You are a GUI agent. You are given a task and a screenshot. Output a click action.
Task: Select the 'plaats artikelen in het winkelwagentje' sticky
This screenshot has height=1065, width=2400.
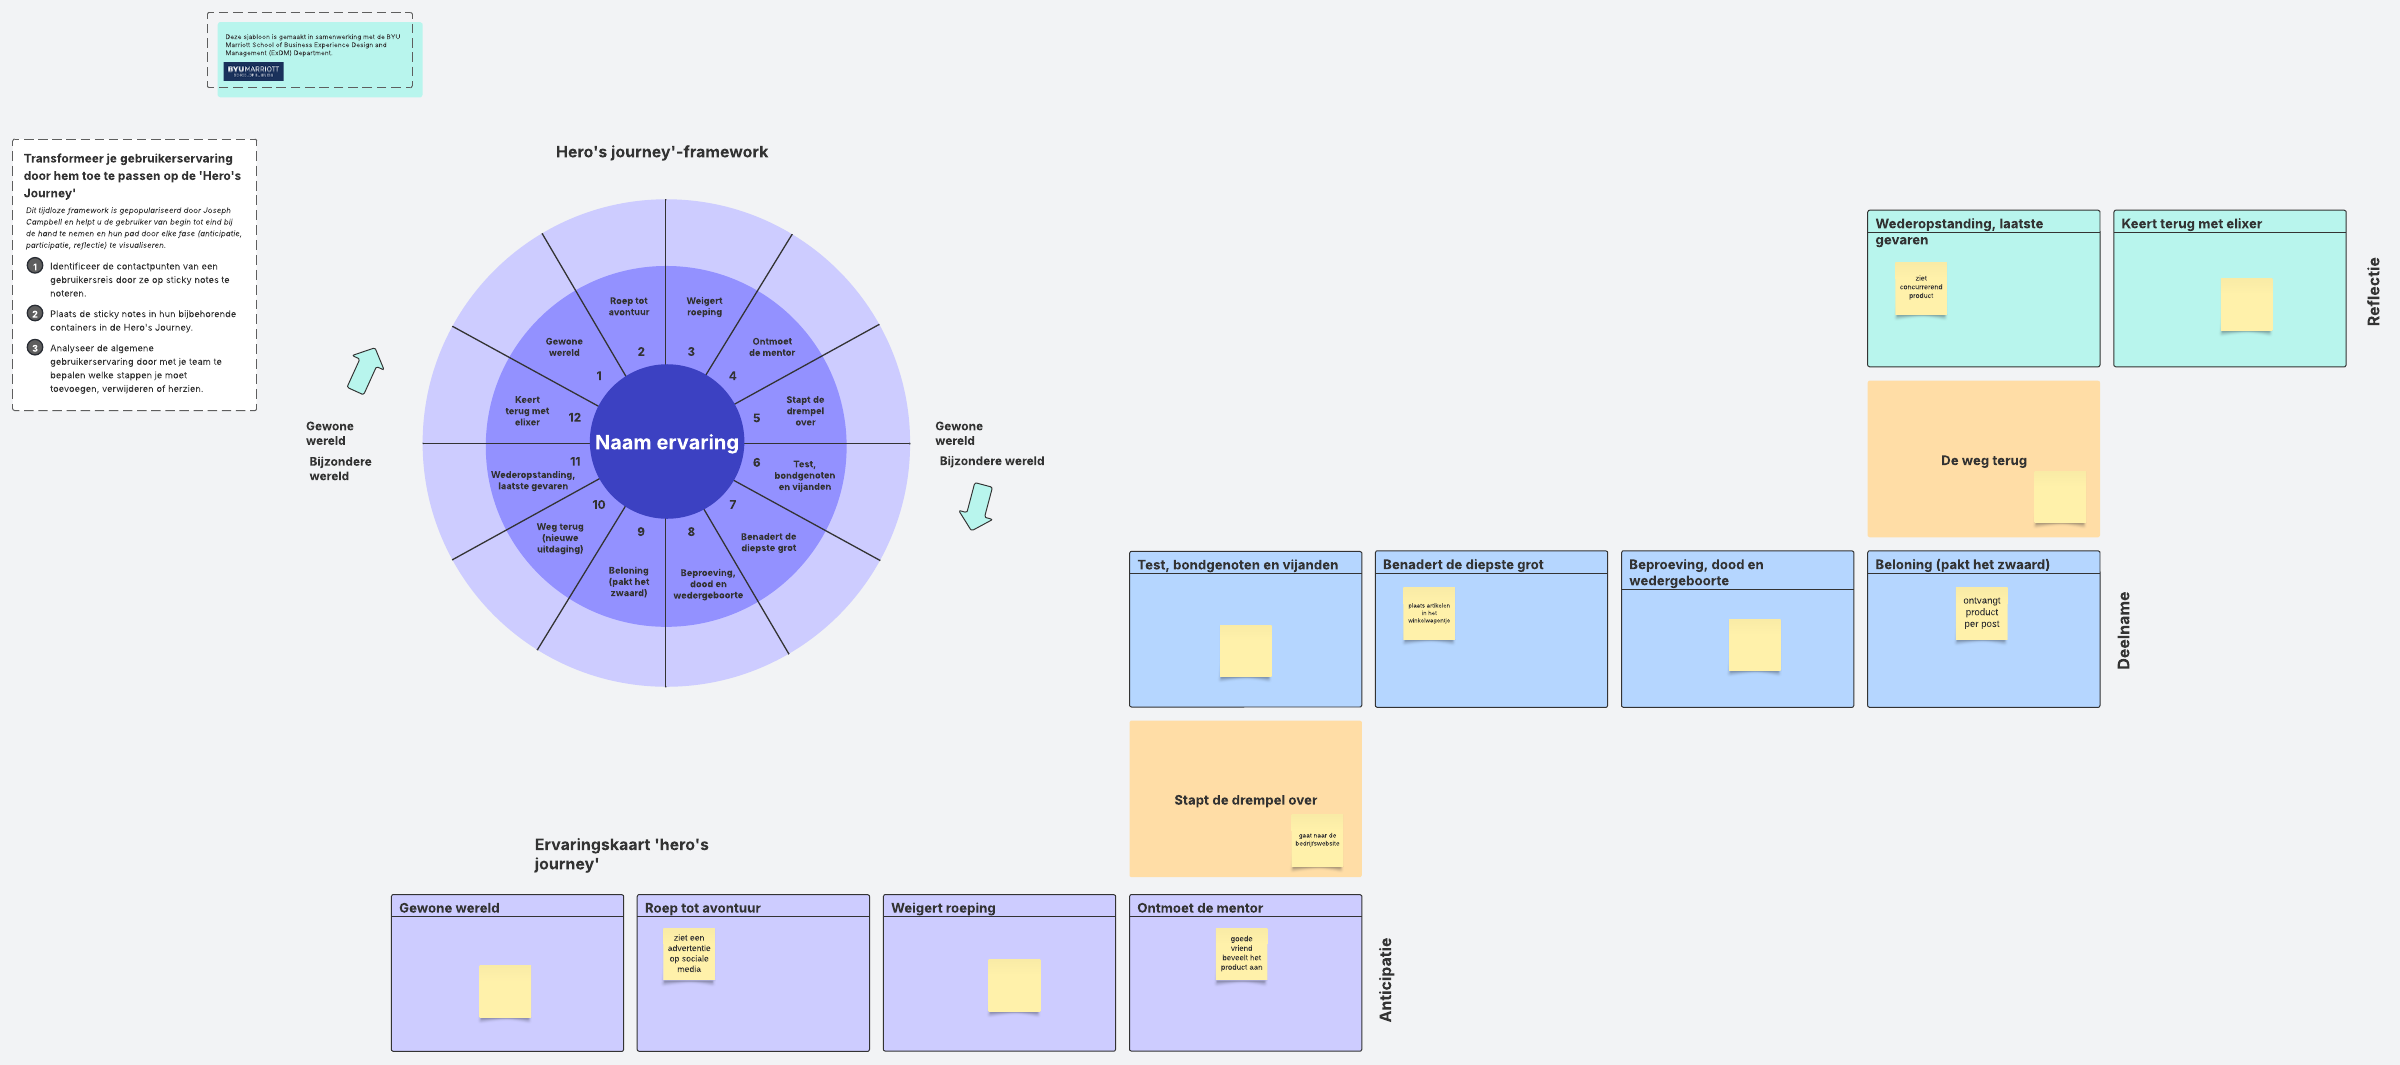pyautogui.click(x=1429, y=613)
